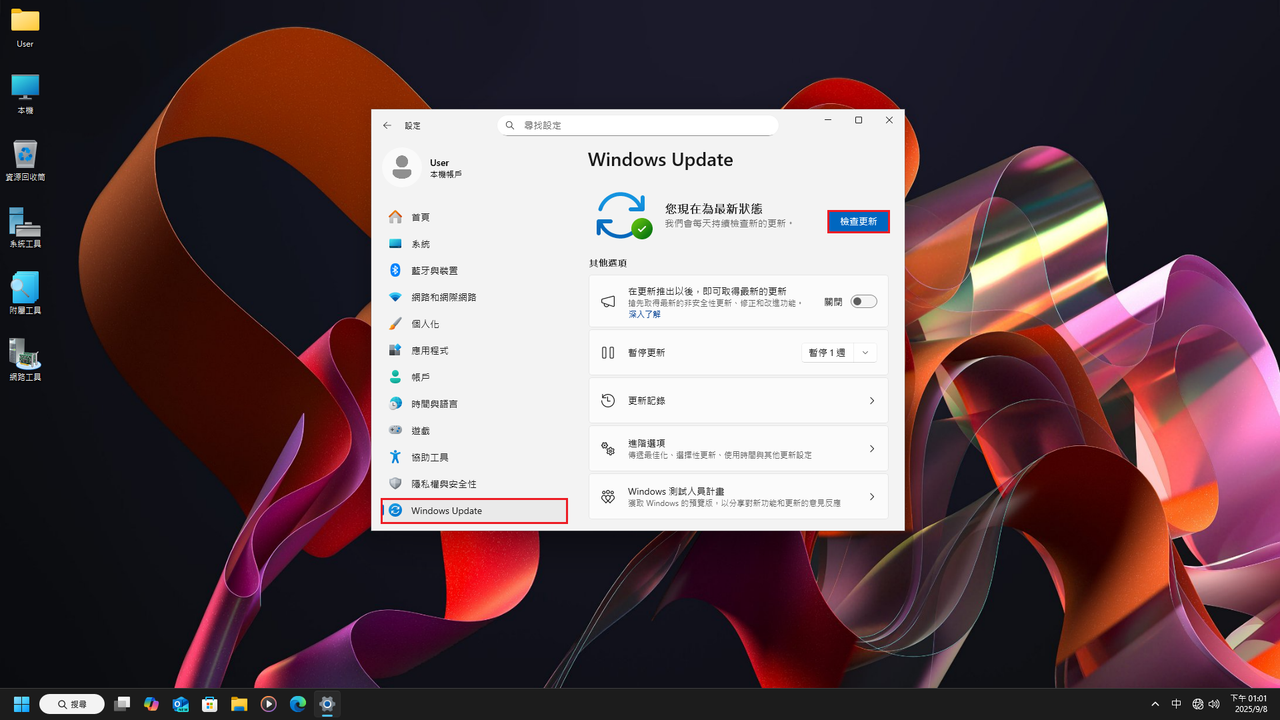Screen dimensions: 1280x720
Task: Open 藍牙與裝置 in the sidebar
Action: [x=474, y=270]
